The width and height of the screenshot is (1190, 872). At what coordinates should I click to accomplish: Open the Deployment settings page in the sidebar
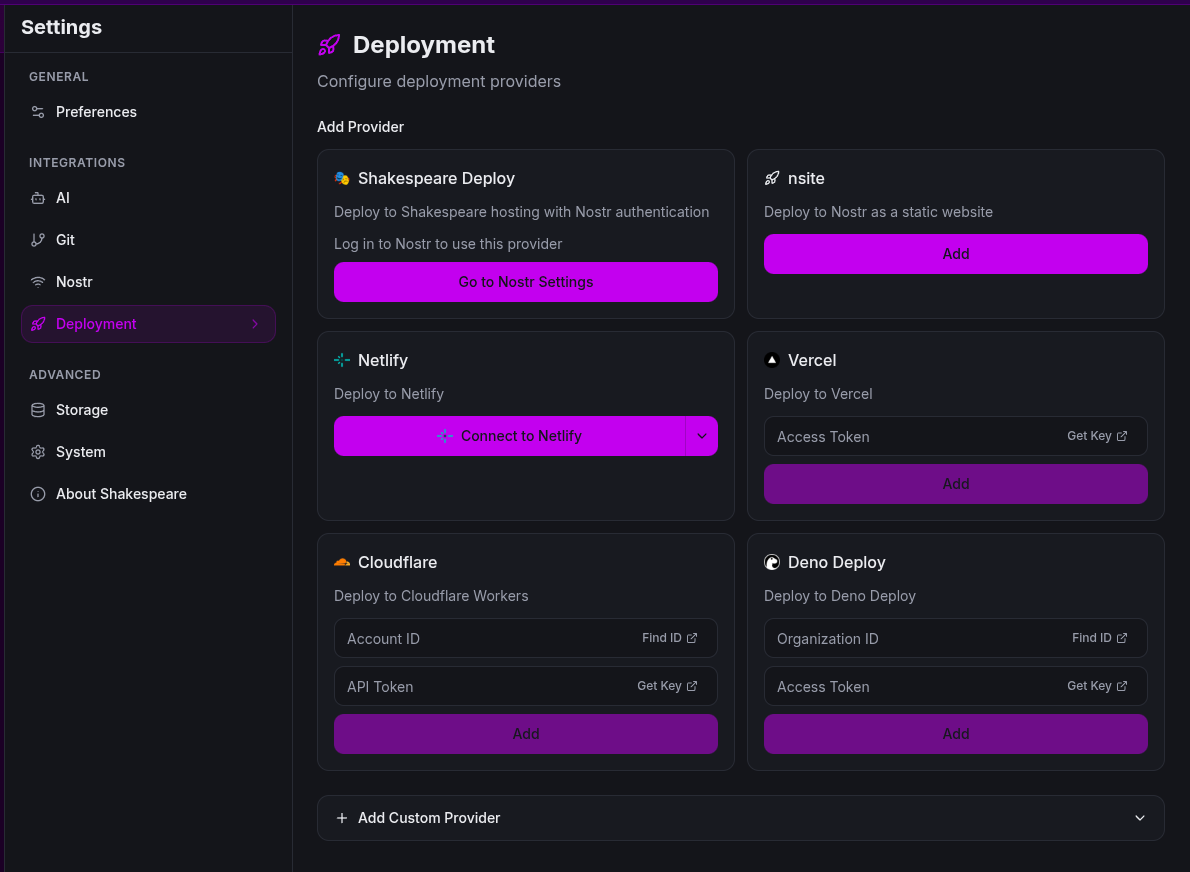[96, 324]
